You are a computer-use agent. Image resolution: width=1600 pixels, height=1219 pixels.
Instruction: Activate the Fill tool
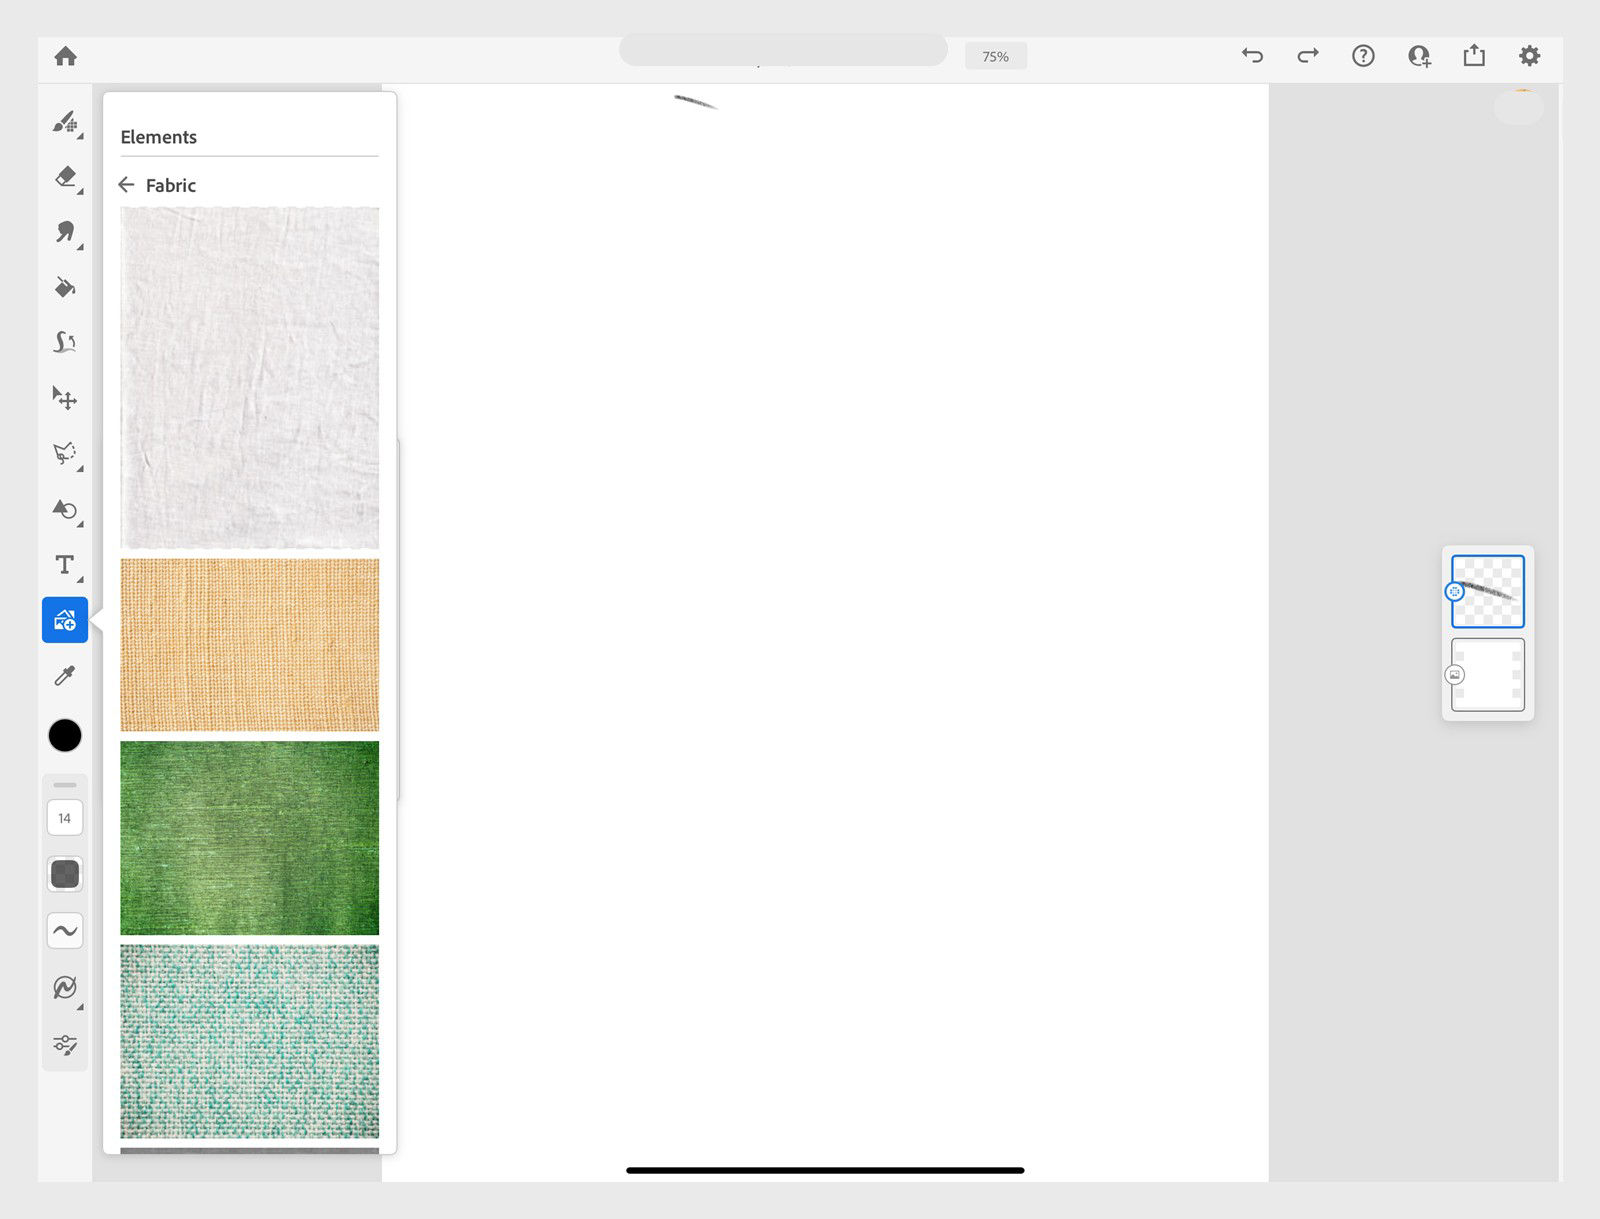64,288
